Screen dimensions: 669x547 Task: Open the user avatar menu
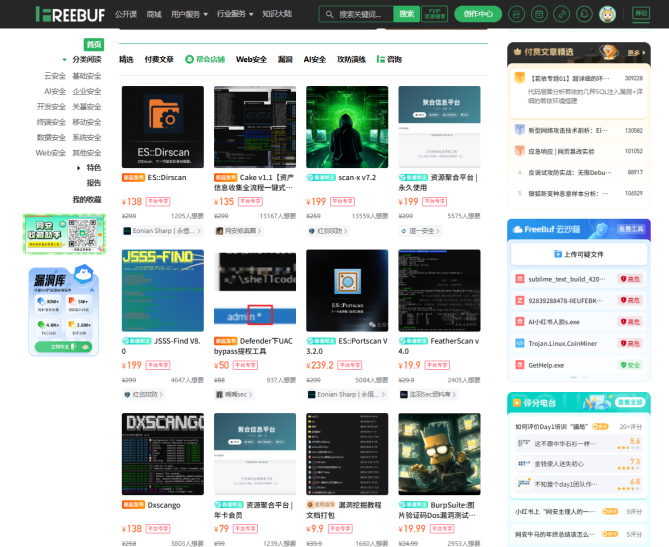(x=607, y=14)
